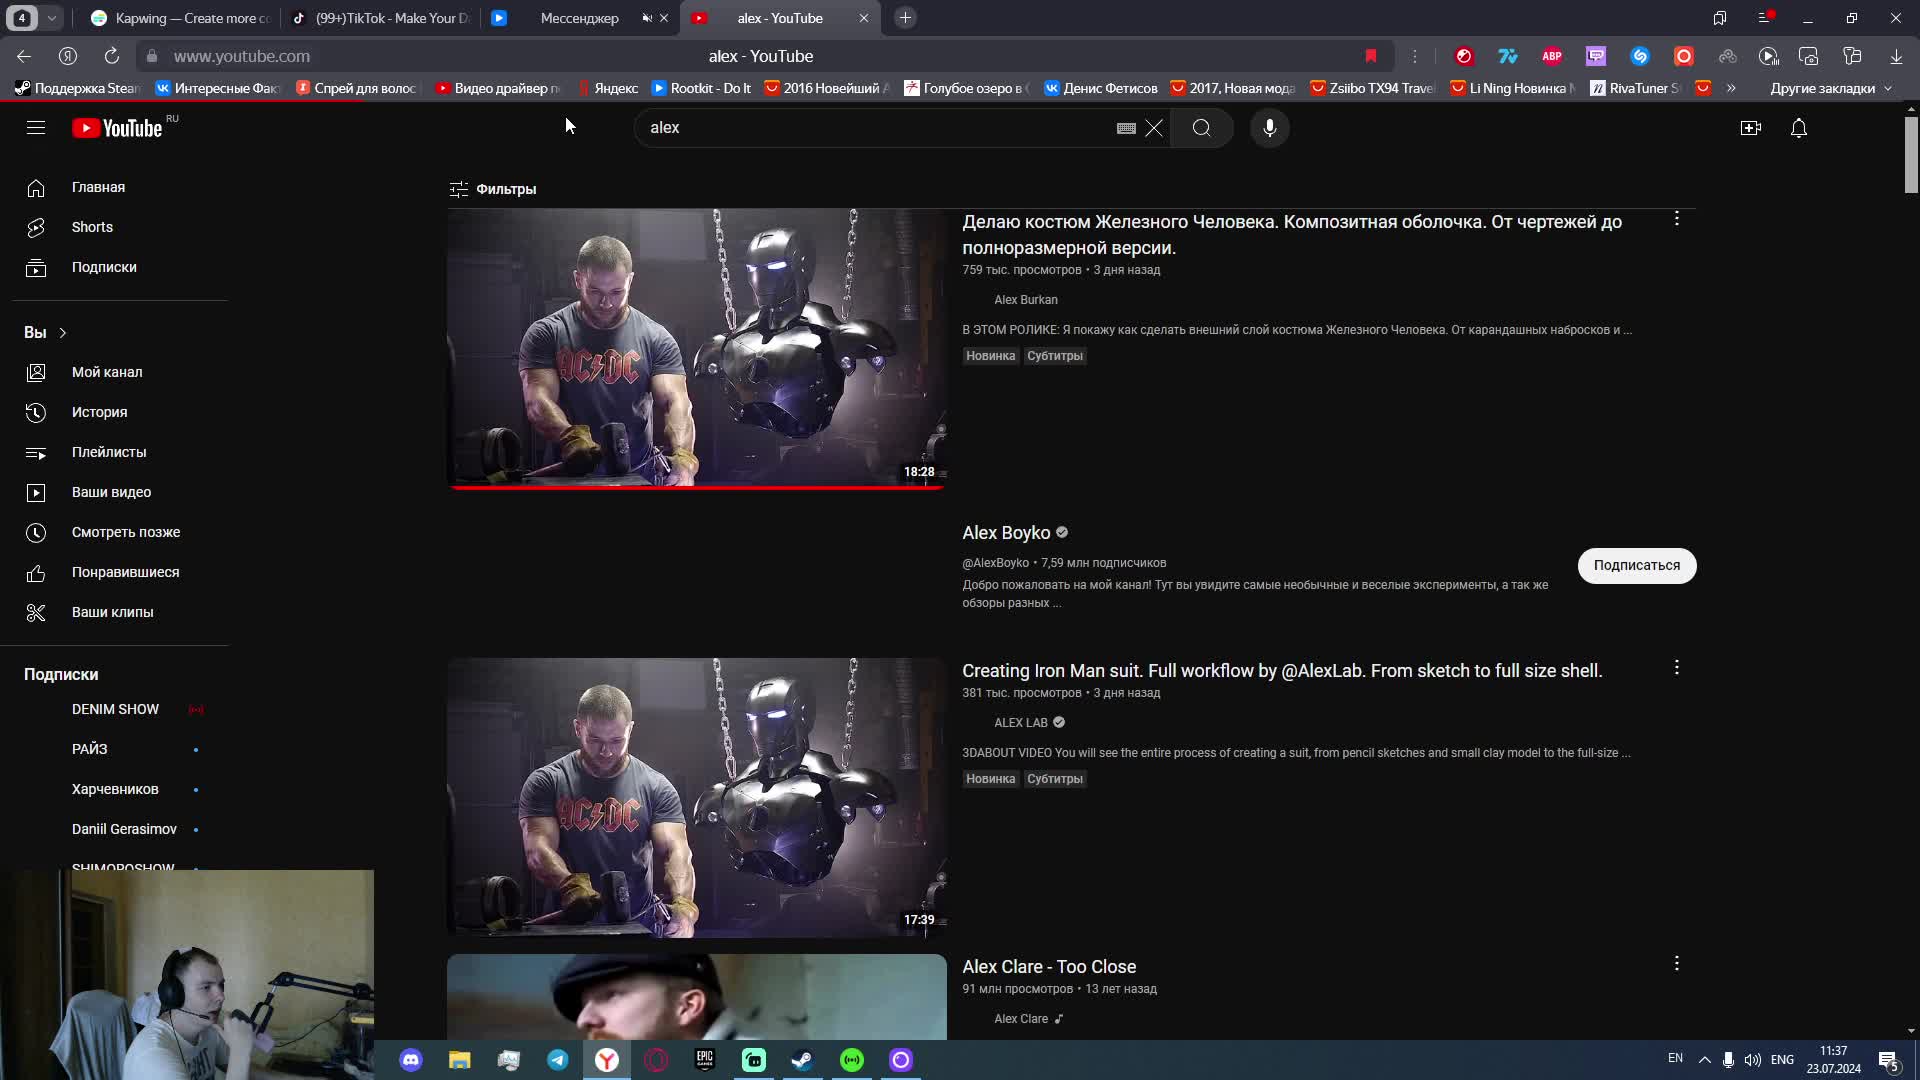
Task: Switch to the Мессенджер tab
Action: coord(580,18)
